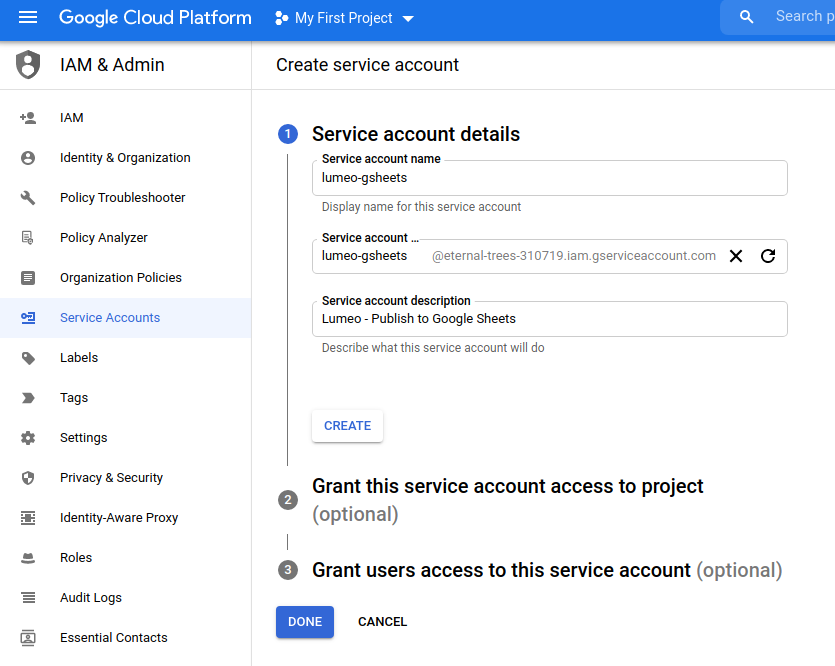
Task: Select Service Accounts in sidebar
Action: pyautogui.click(x=126, y=318)
